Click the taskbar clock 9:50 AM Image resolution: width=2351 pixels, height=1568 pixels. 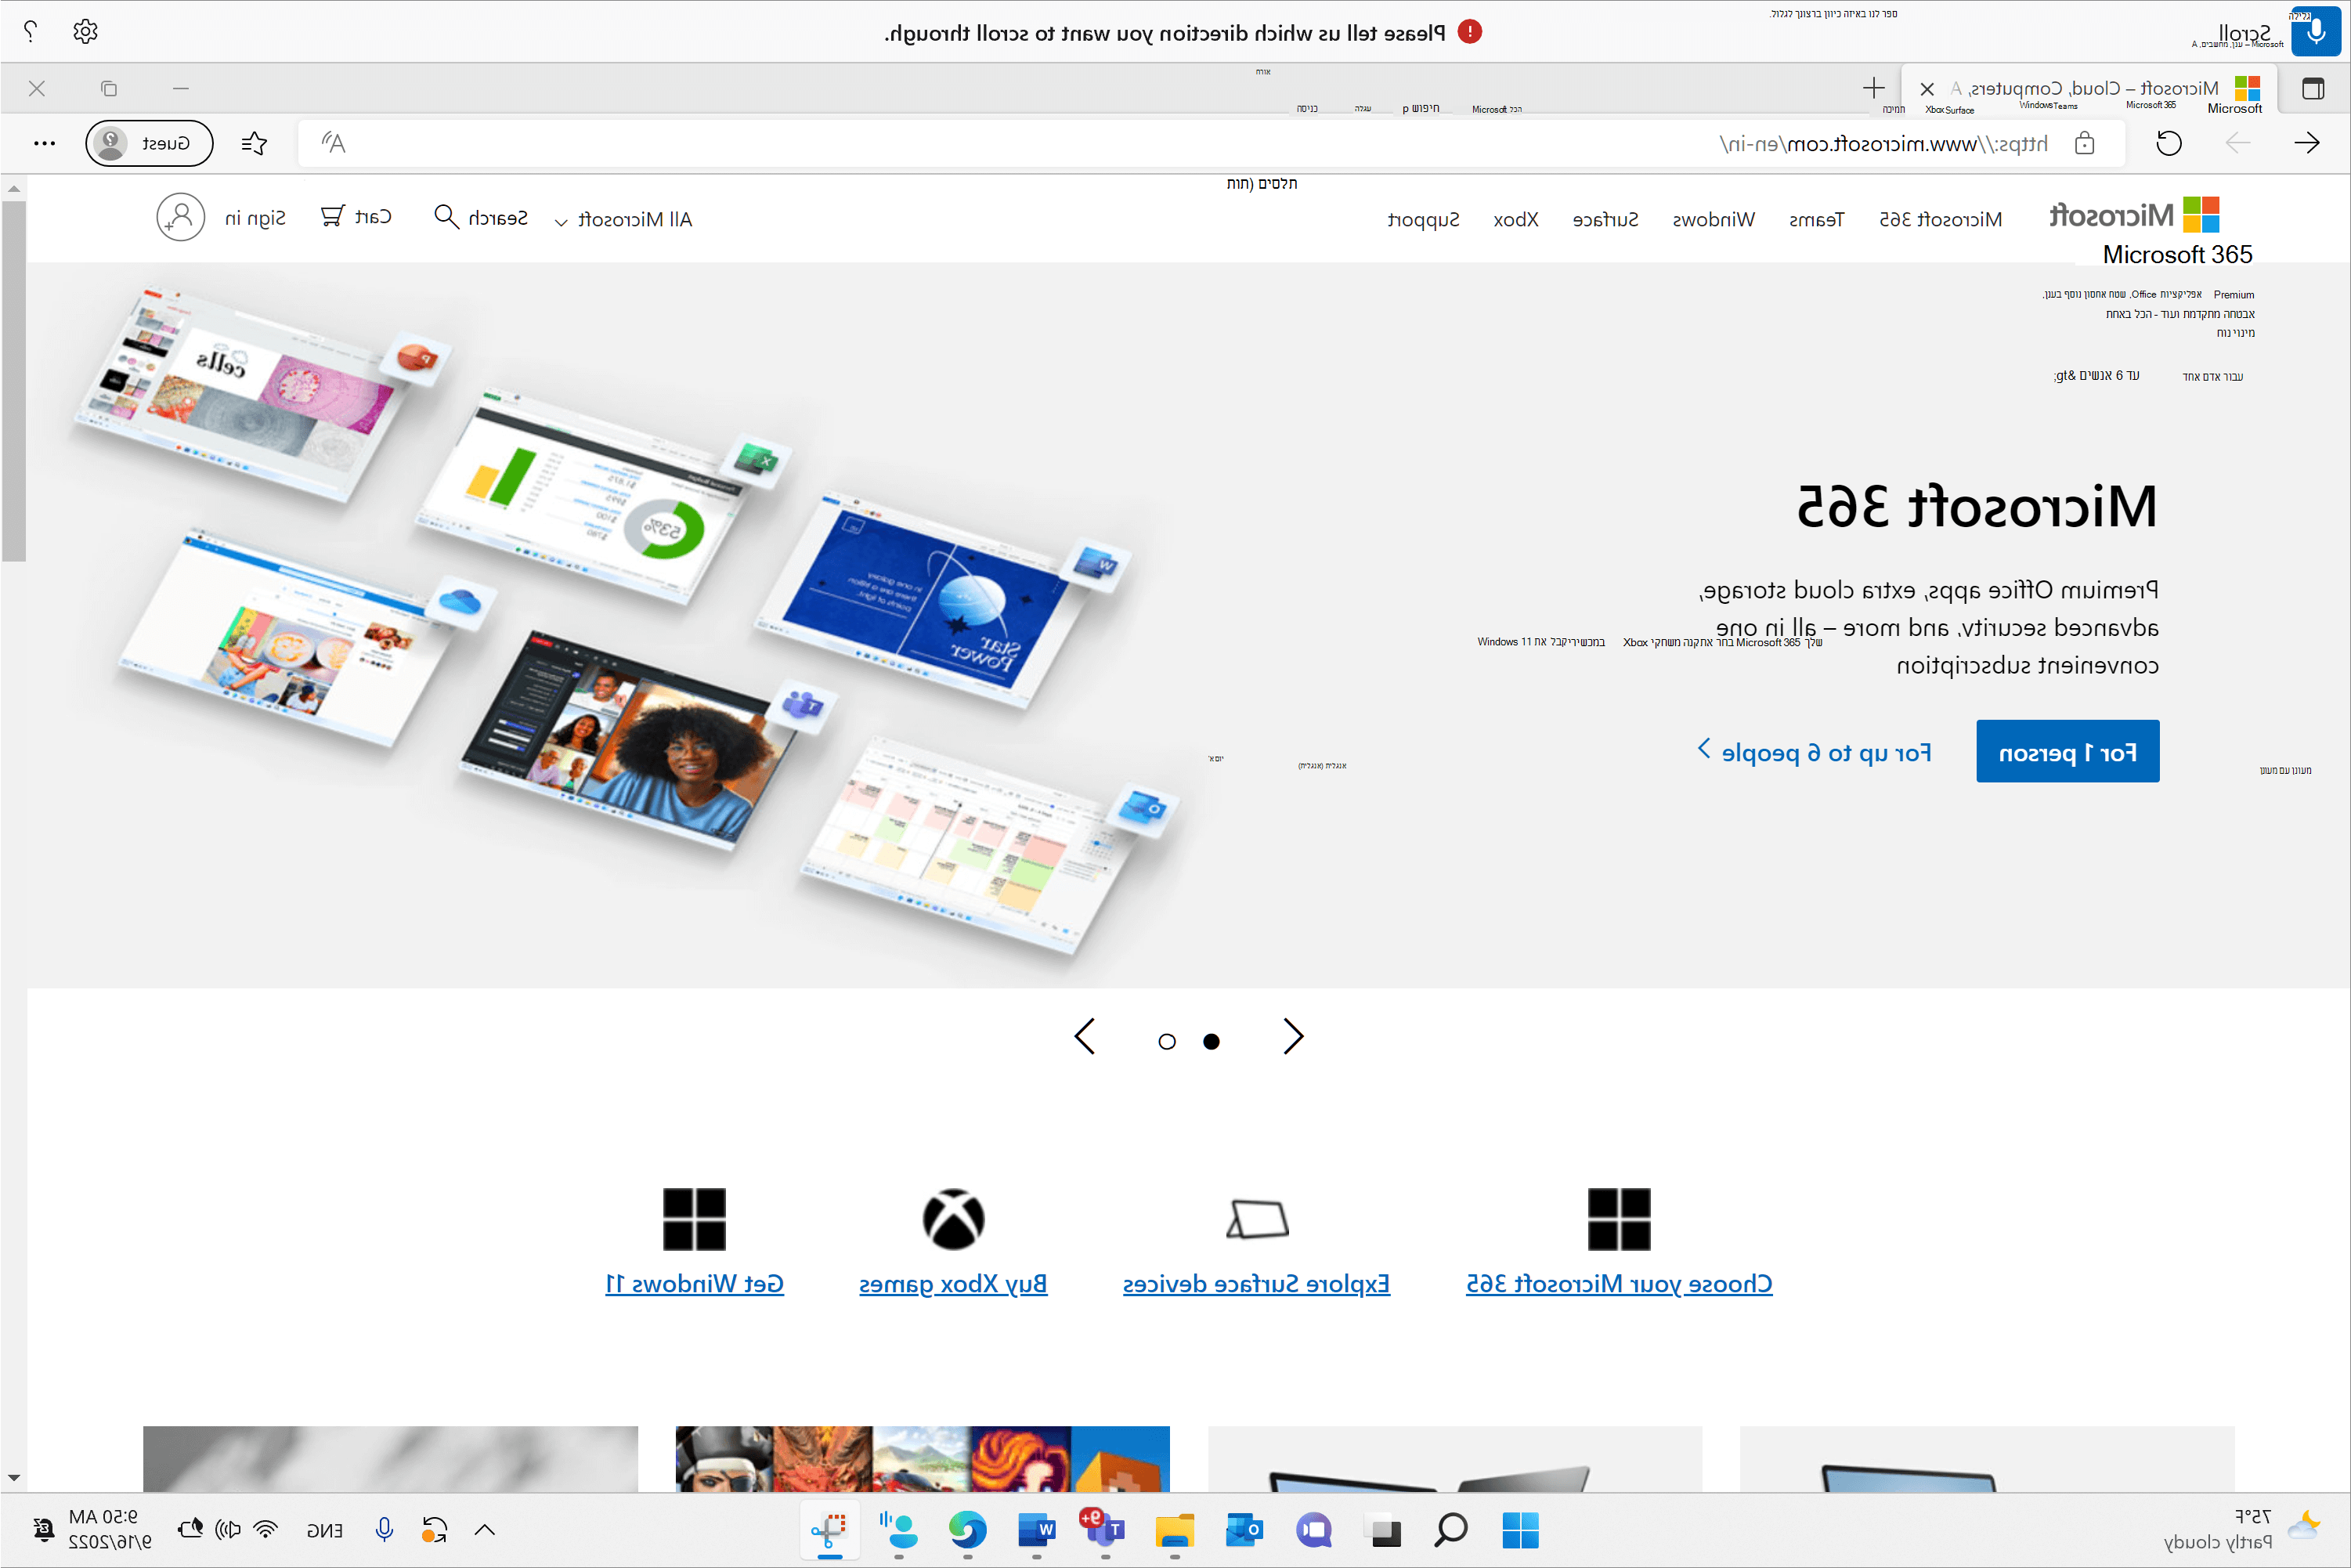(109, 1529)
